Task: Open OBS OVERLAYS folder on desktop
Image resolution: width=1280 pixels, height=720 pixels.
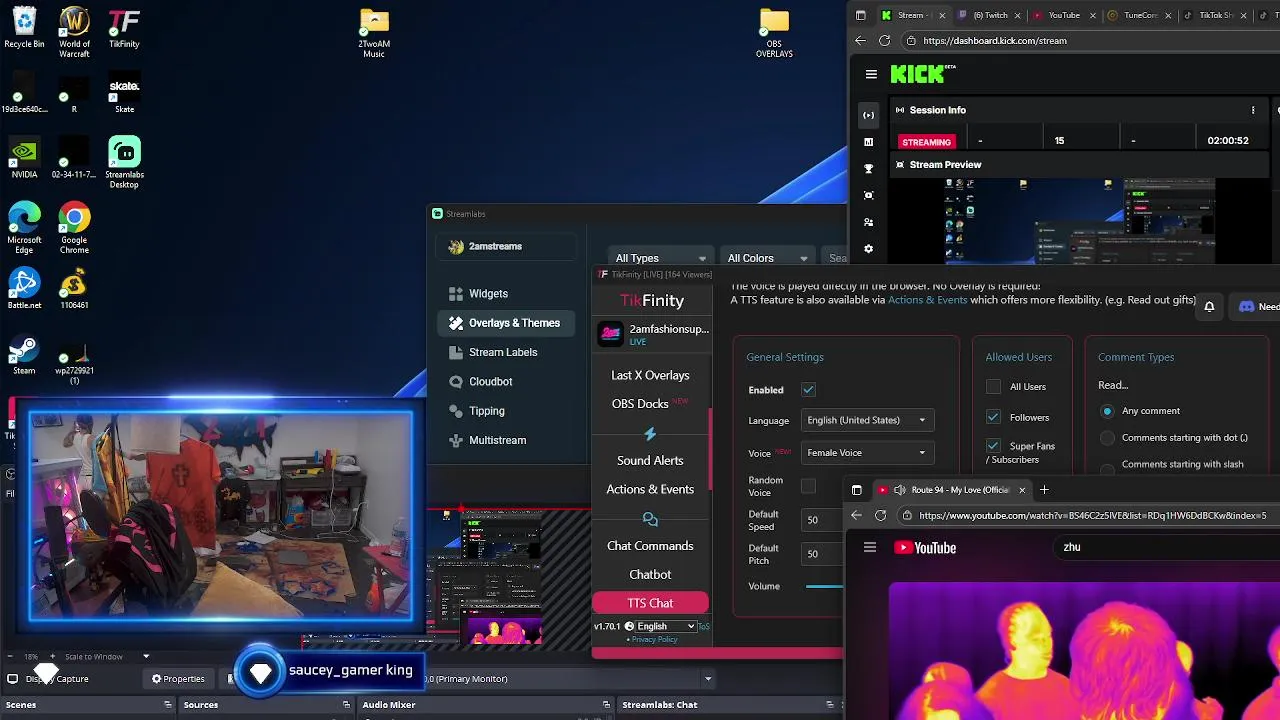Action: (x=774, y=33)
